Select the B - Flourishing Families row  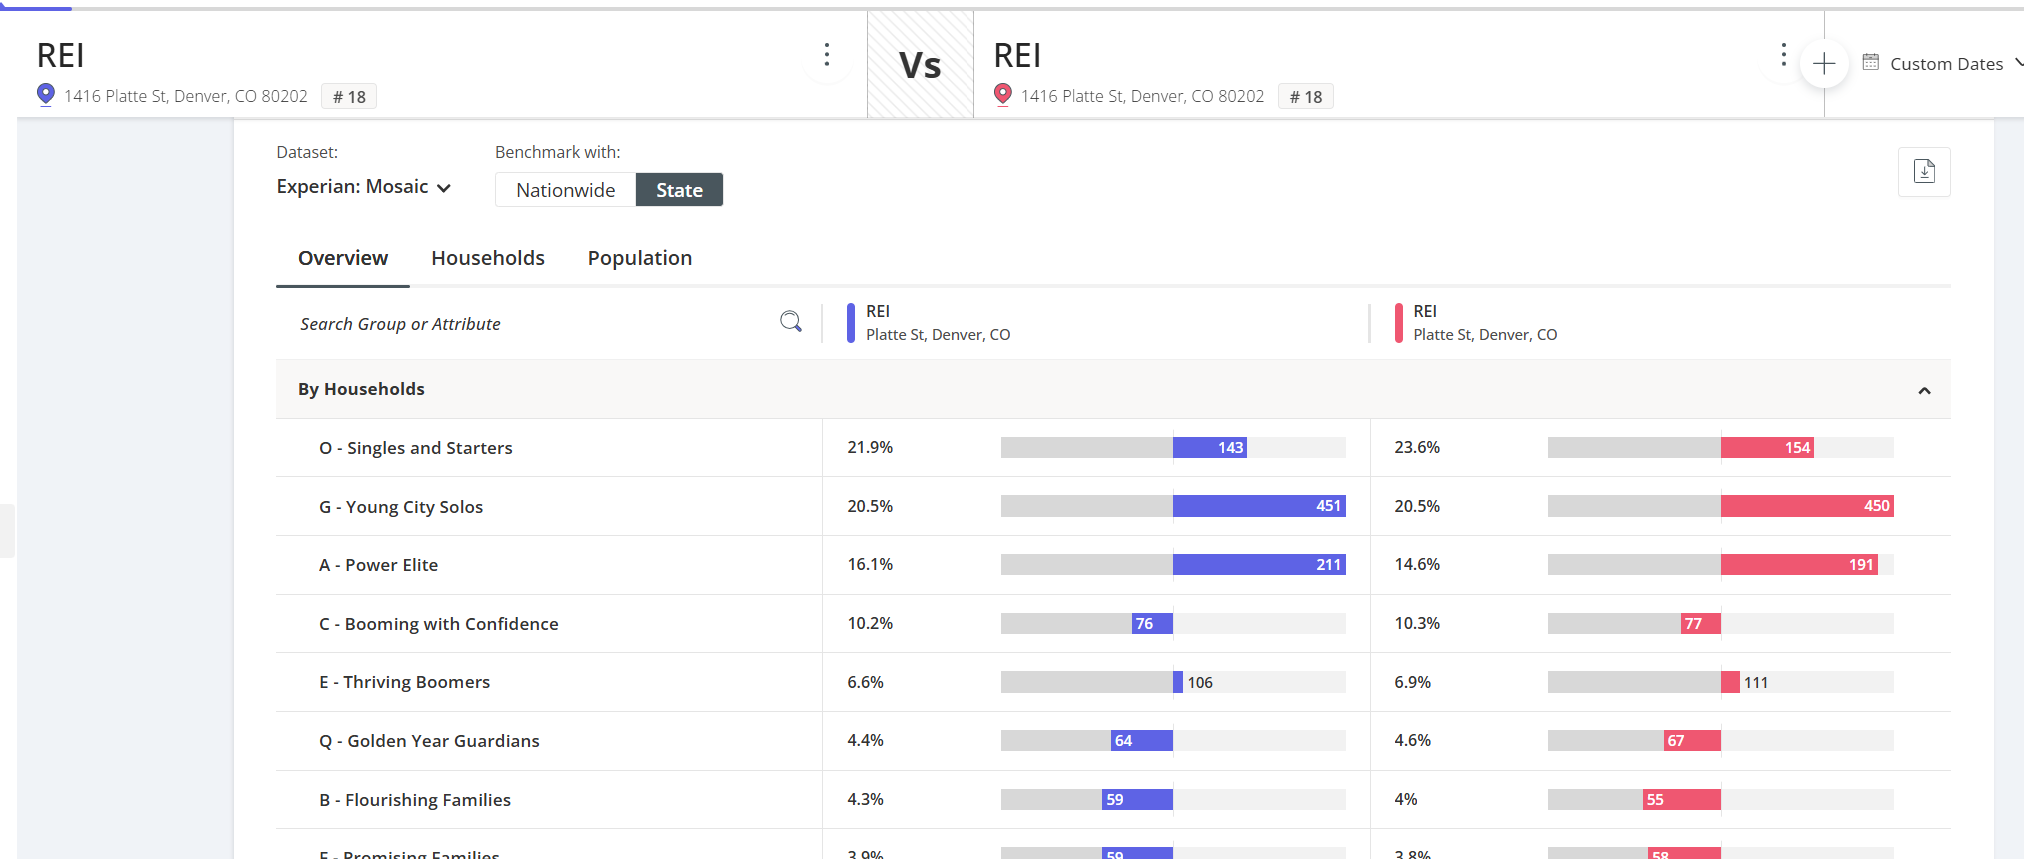(x=1113, y=800)
